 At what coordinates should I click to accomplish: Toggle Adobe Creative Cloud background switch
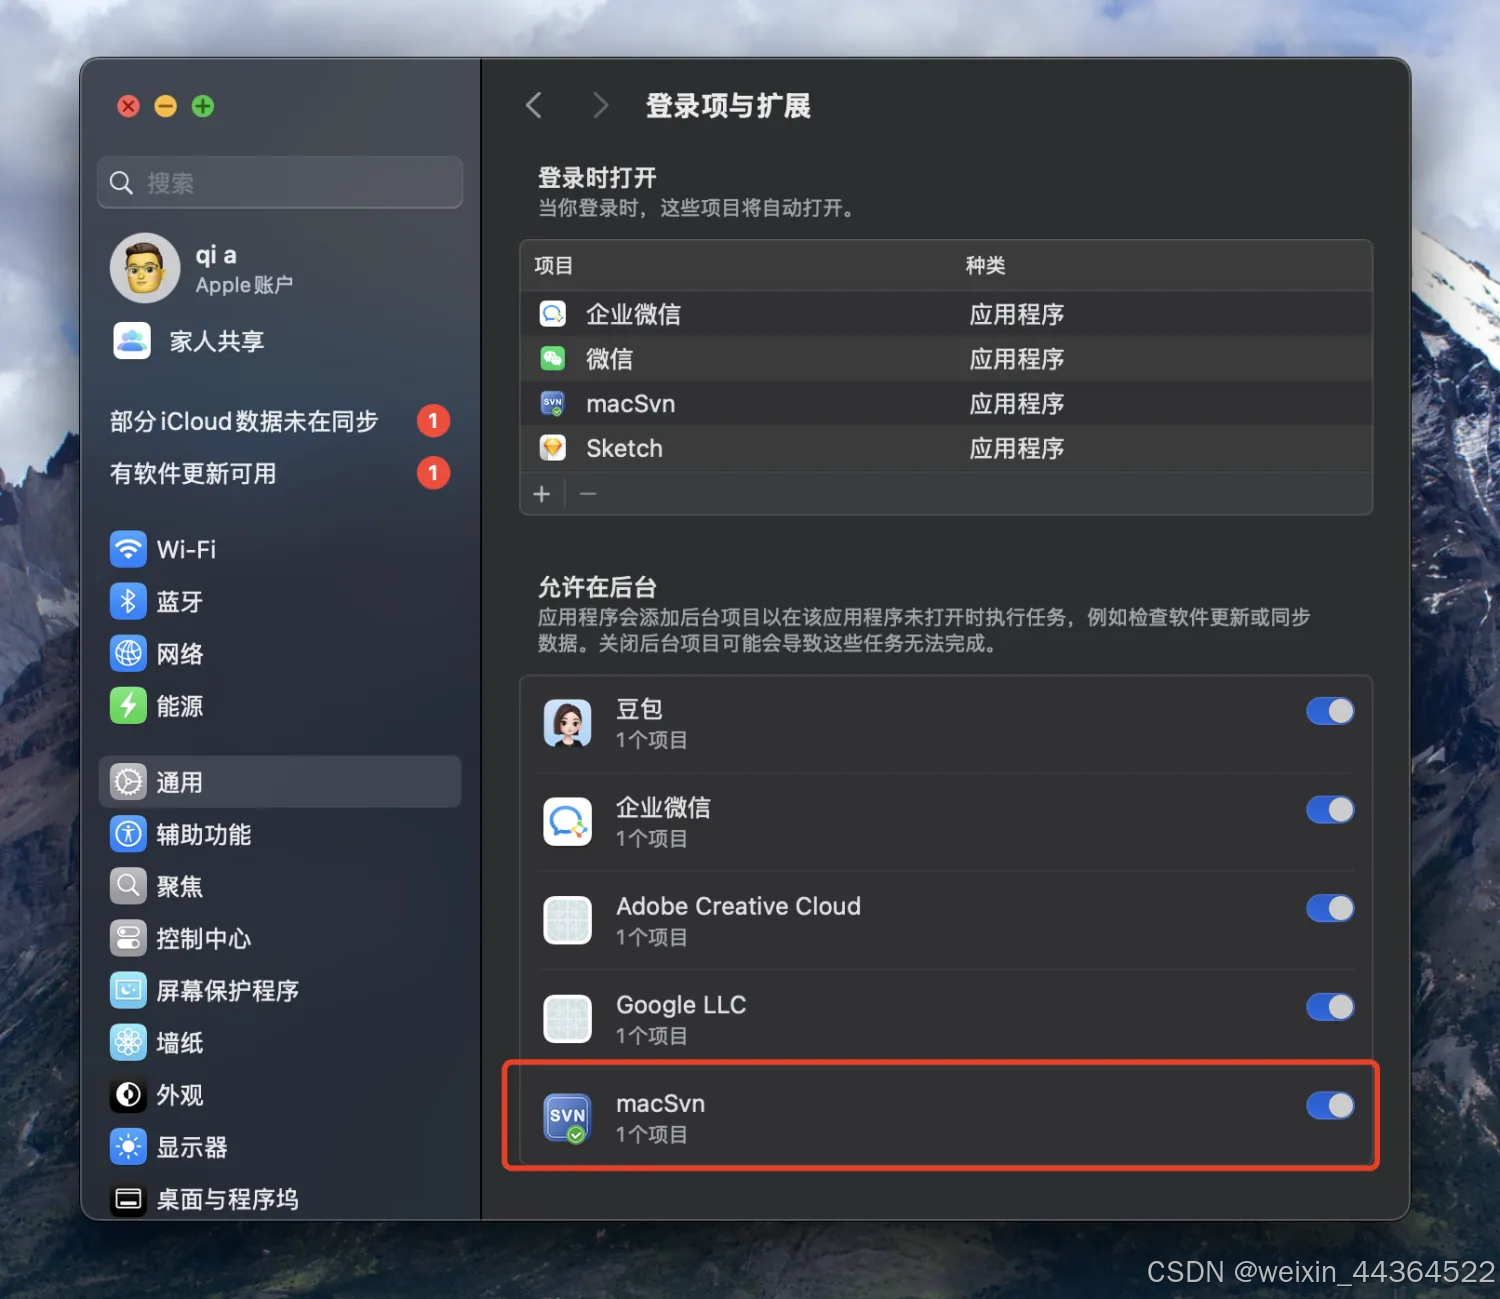[x=1330, y=908]
